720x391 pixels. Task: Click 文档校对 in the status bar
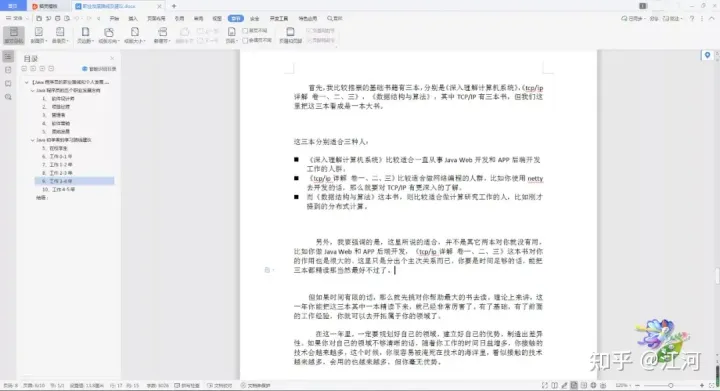pyautogui.click(x=219, y=385)
